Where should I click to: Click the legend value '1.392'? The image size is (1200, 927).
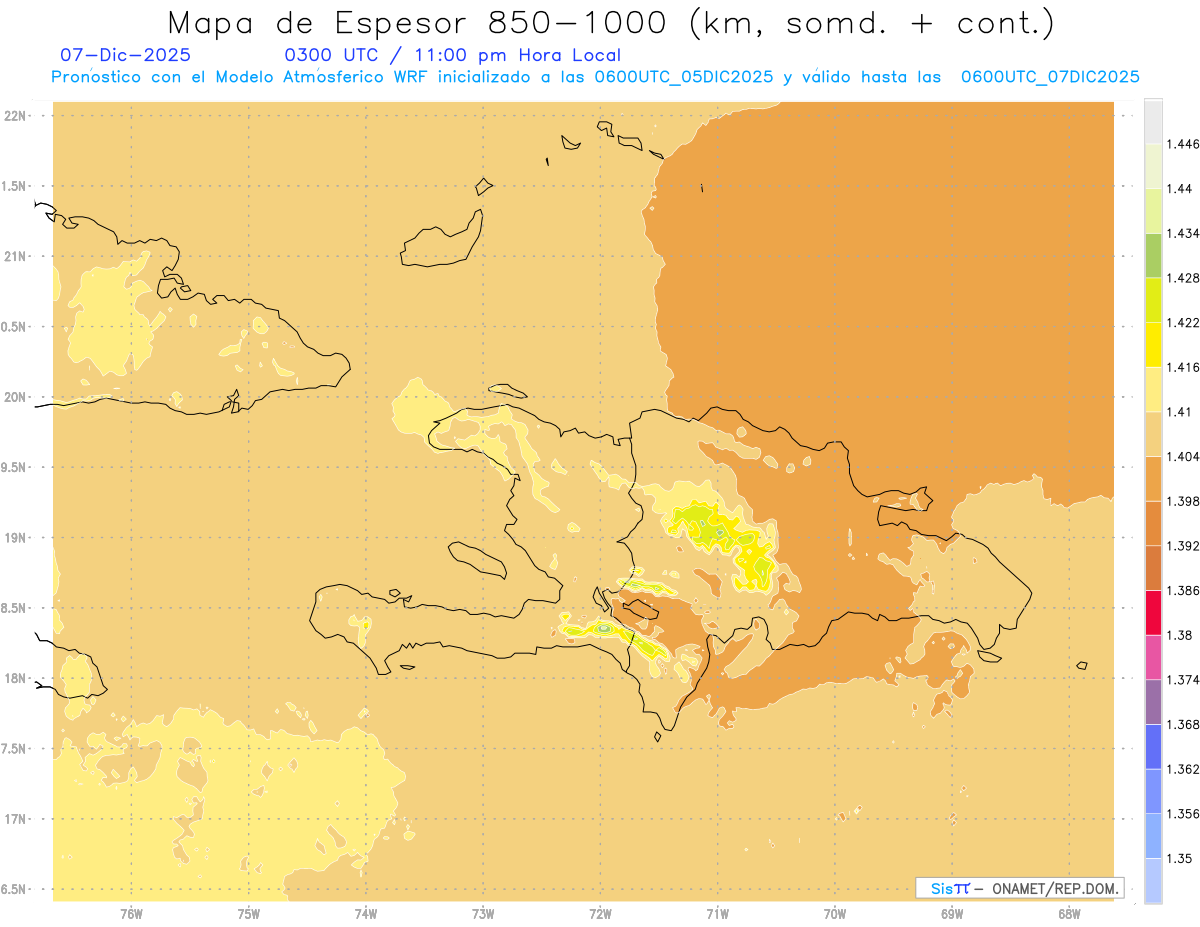pos(1182,546)
